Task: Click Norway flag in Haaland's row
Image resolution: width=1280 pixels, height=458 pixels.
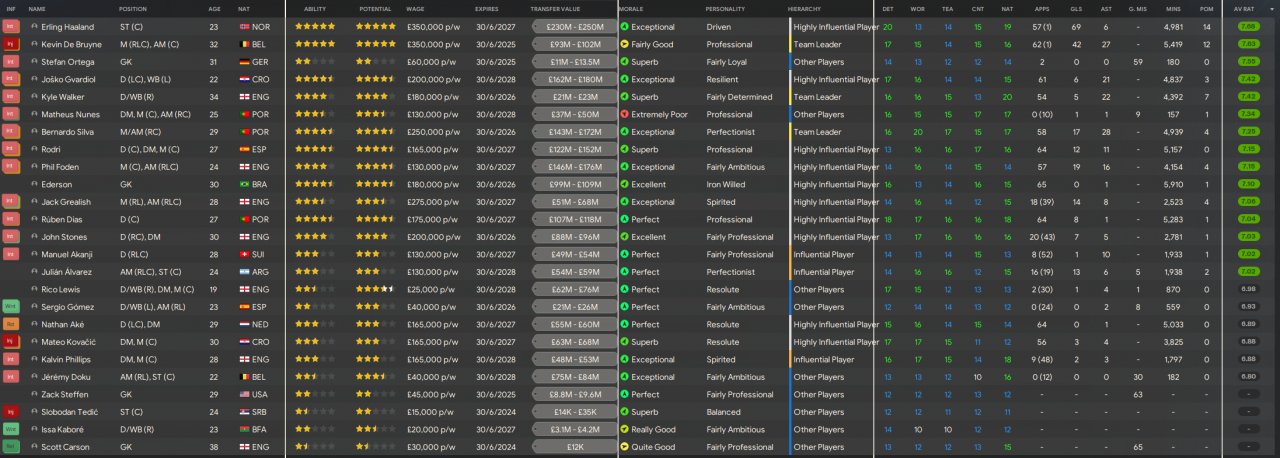Action: tap(244, 27)
